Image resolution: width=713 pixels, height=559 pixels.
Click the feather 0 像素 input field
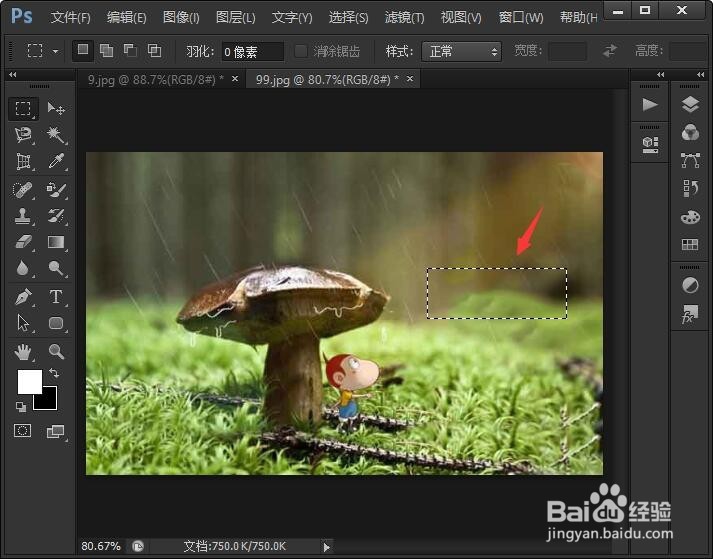pyautogui.click(x=252, y=51)
